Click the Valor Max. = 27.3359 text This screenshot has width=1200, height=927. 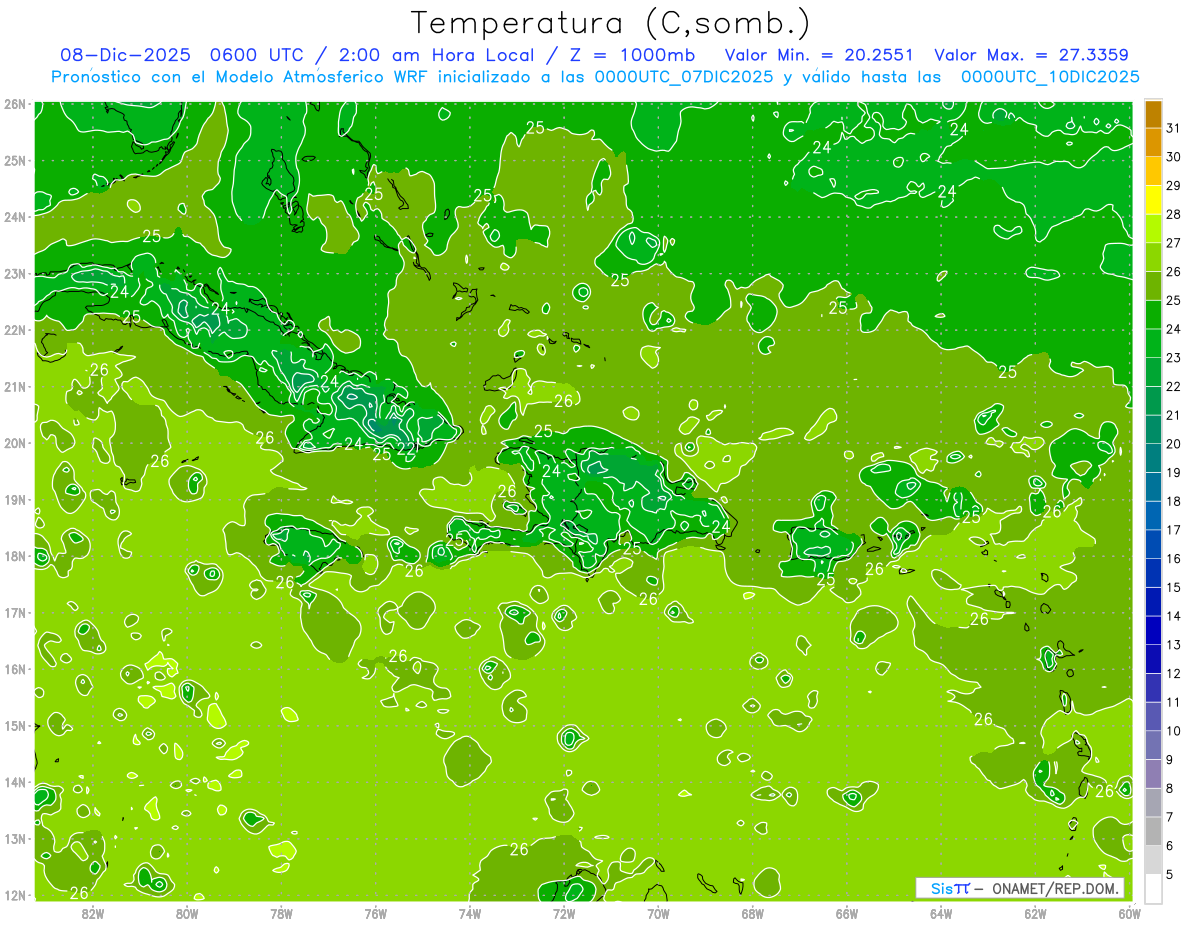coord(1032,55)
